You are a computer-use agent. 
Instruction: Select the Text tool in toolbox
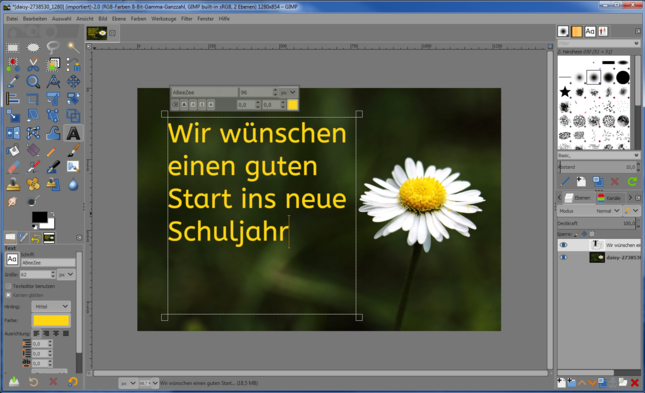73,133
